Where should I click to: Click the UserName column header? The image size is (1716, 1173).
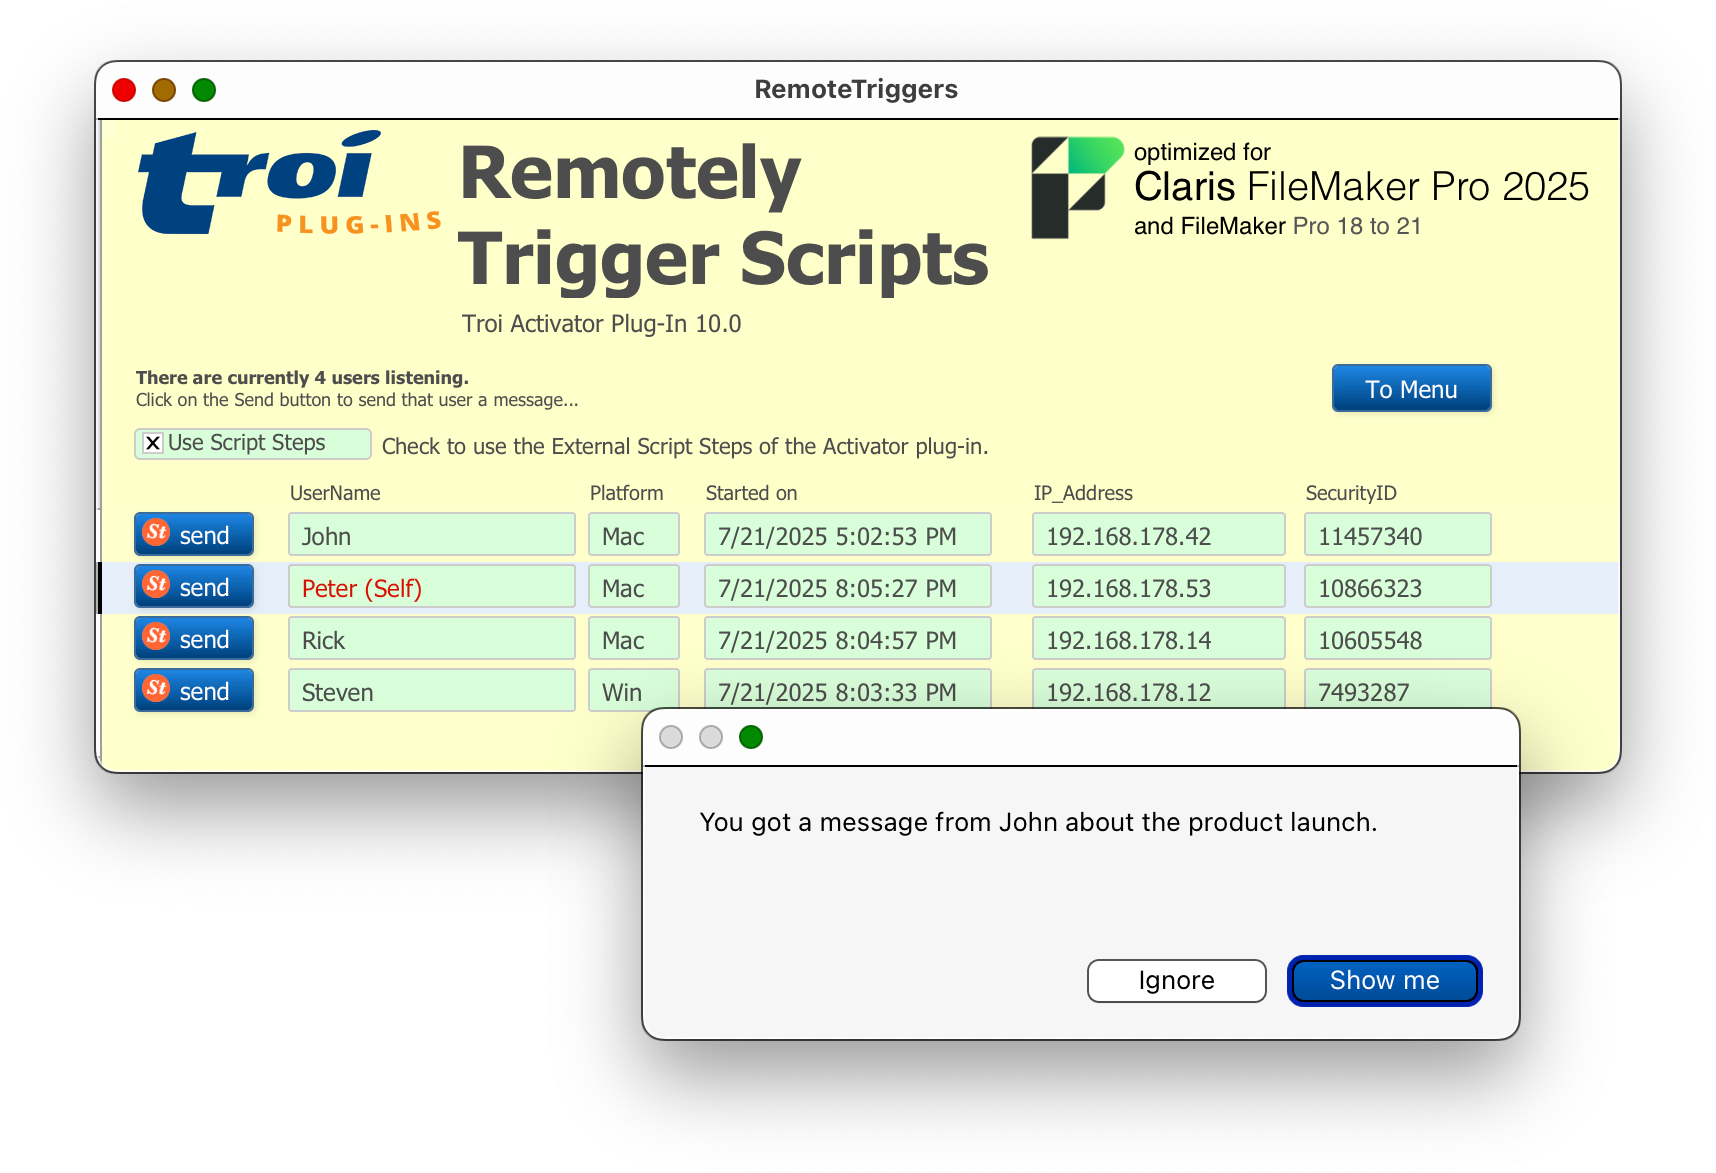click(335, 493)
